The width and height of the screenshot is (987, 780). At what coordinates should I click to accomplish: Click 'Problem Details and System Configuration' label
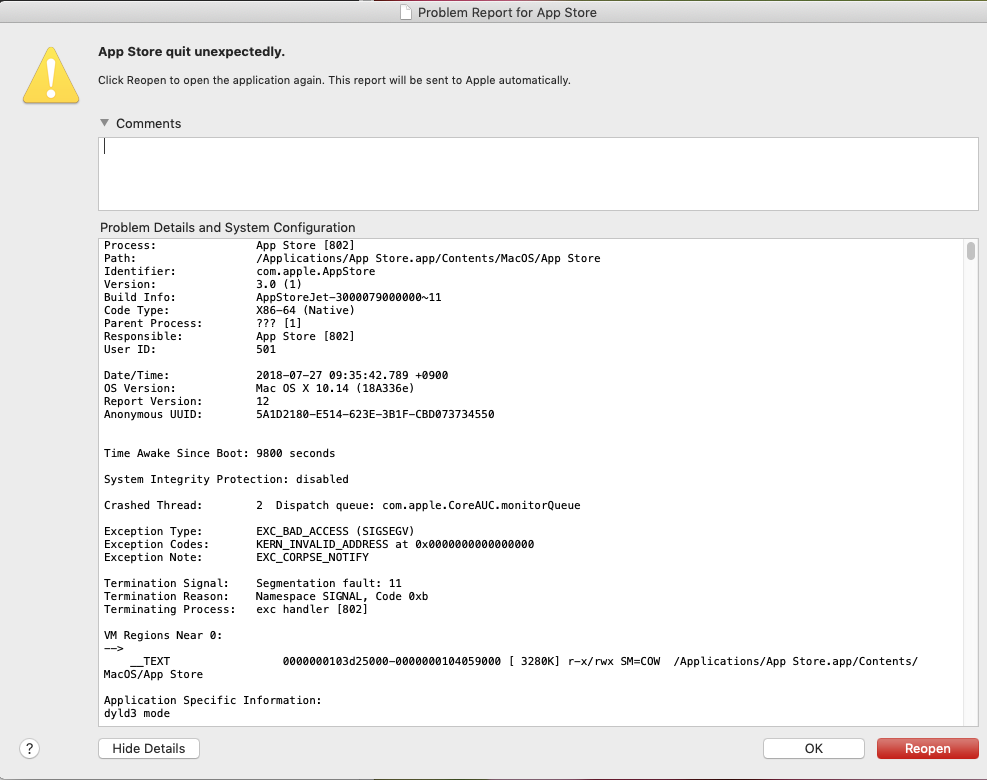click(227, 227)
